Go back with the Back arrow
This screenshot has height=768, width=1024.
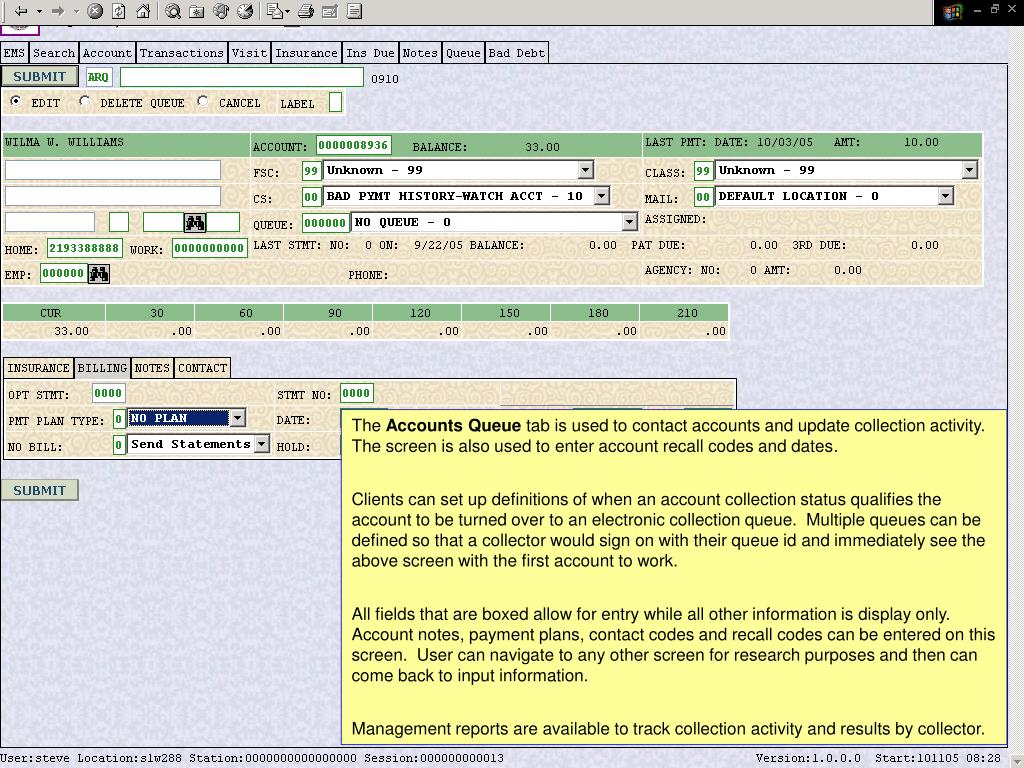[x=21, y=11]
